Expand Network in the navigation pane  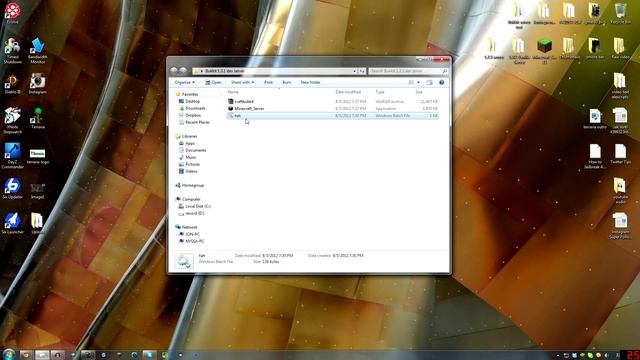(x=187, y=227)
